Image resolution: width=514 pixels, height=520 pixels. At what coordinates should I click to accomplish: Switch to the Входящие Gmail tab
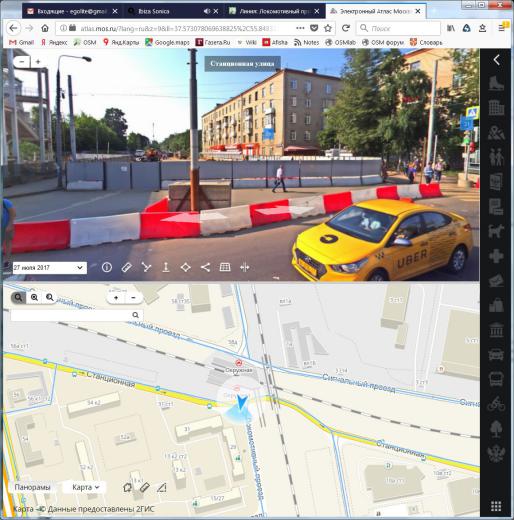[72, 11]
